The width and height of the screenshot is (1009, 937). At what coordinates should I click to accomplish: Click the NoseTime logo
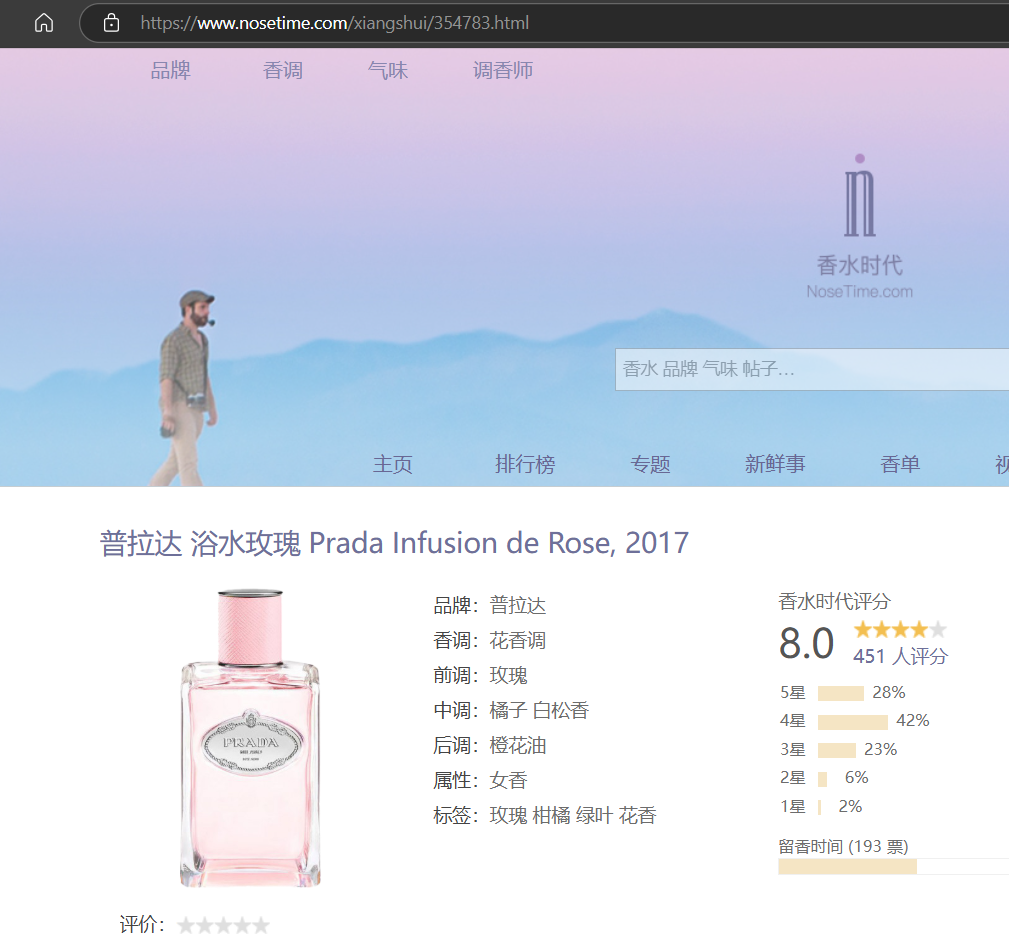859,227
